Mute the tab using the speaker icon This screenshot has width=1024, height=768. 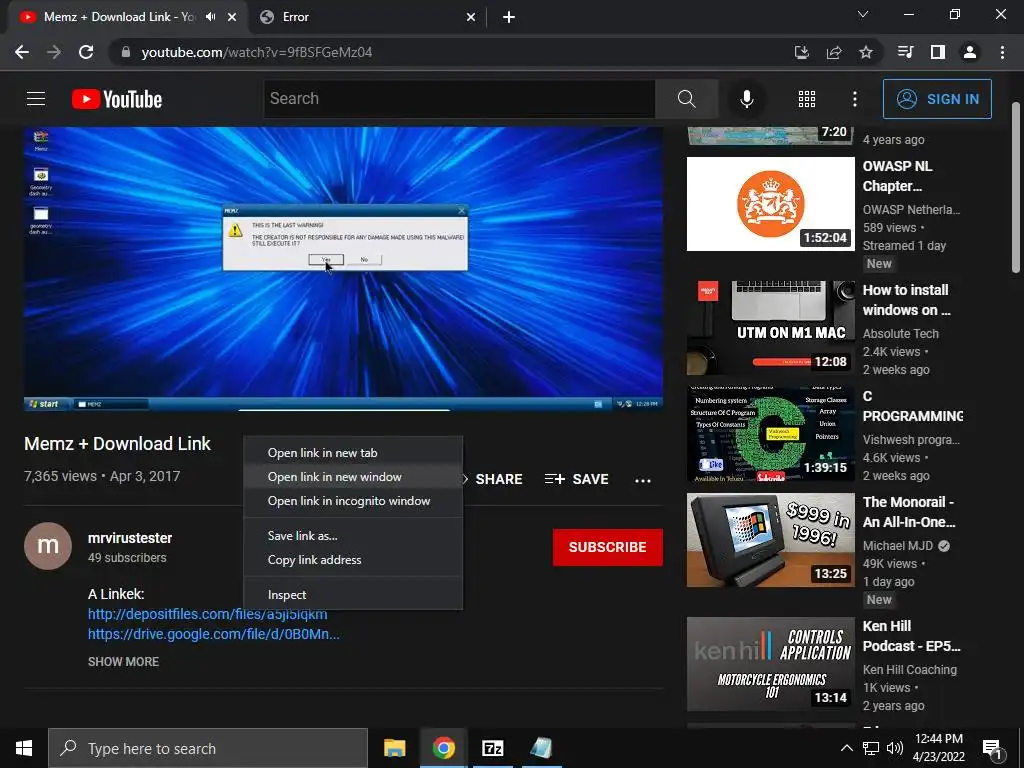click(210, 17)
